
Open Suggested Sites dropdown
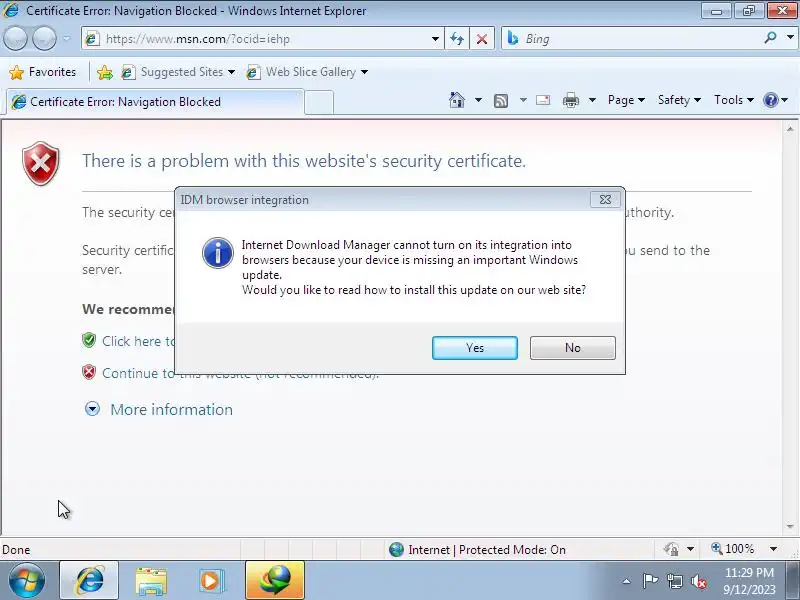point(178,72)
